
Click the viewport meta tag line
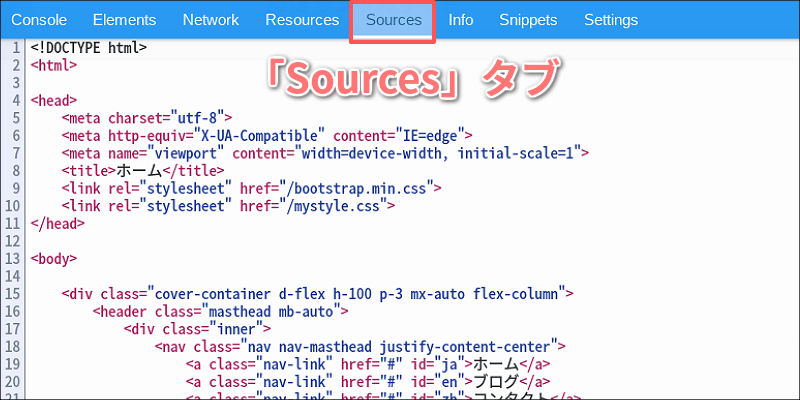[326, 153]
